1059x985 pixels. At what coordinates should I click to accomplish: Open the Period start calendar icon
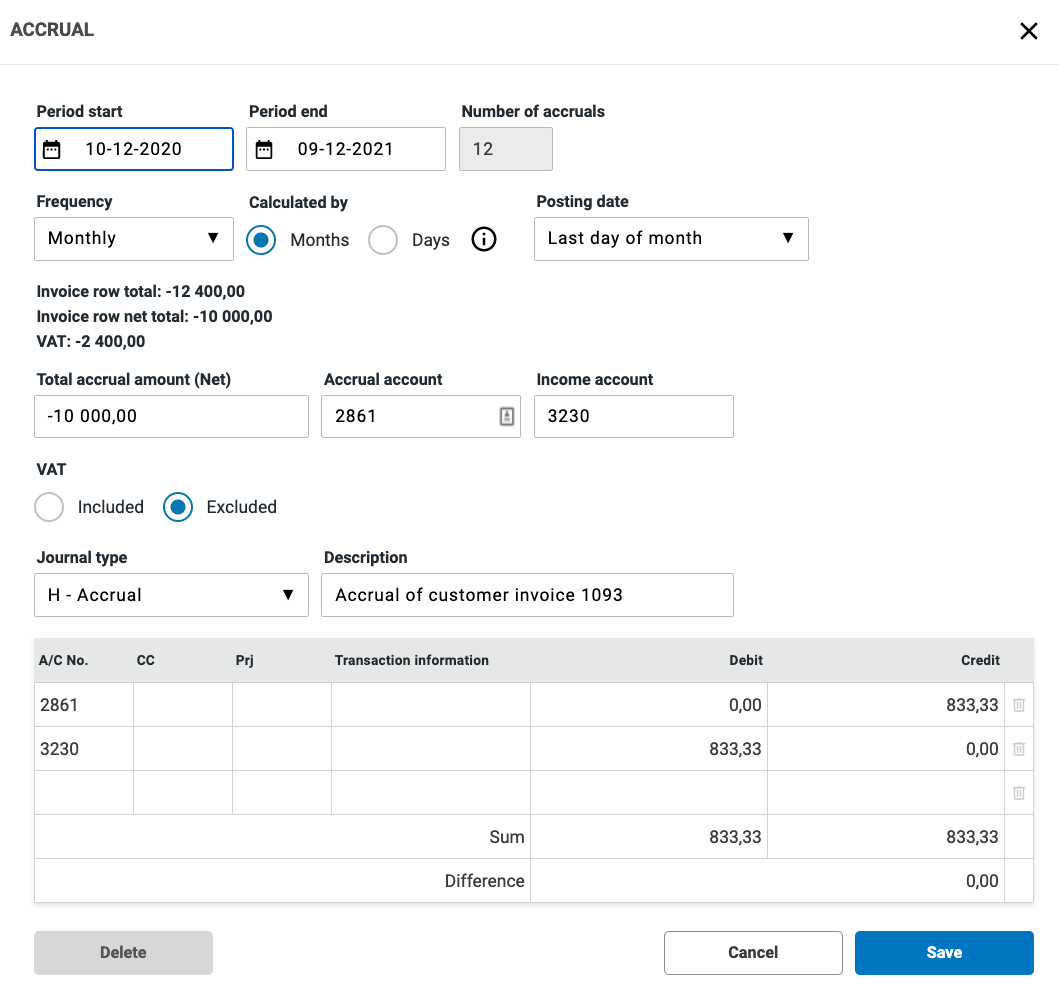click(x=52, y=150)
